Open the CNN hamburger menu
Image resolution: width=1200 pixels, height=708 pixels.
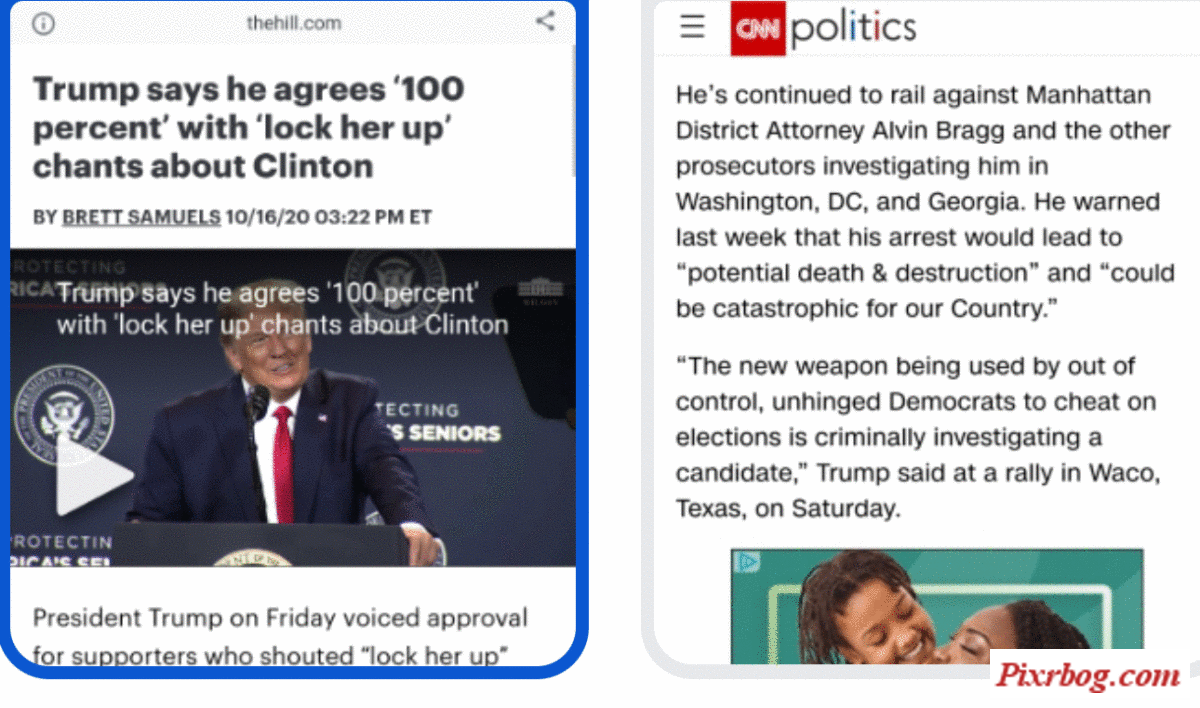[692, 28]
